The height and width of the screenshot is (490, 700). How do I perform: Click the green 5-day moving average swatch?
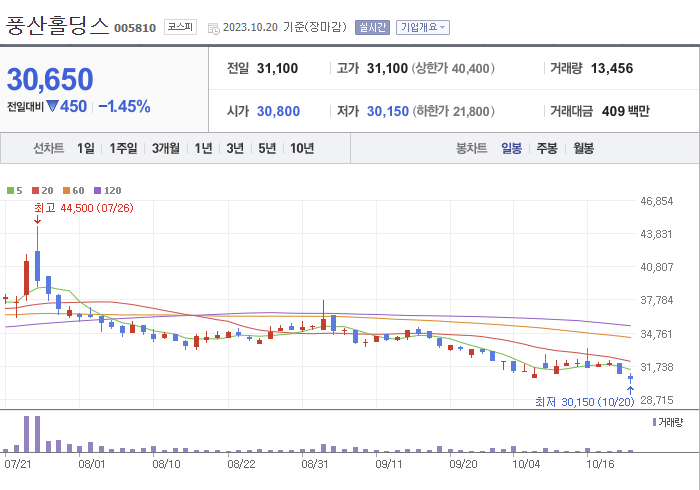tap(10, 191)
